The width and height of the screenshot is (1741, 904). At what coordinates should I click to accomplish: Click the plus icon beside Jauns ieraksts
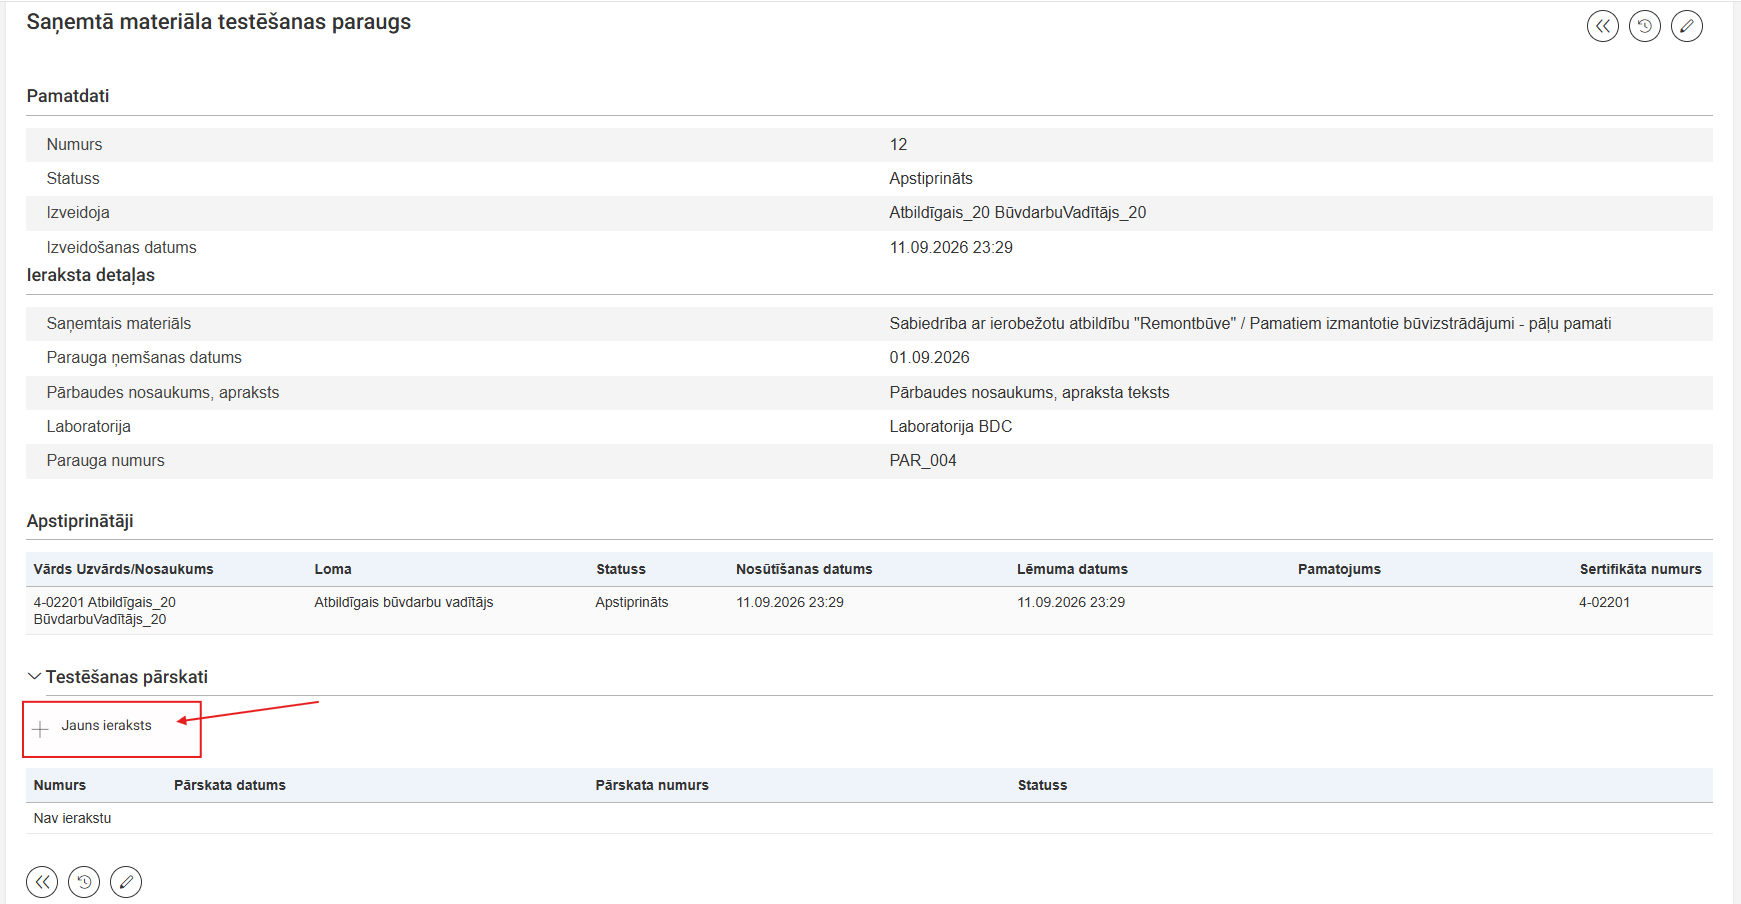[x=40, y=729]
